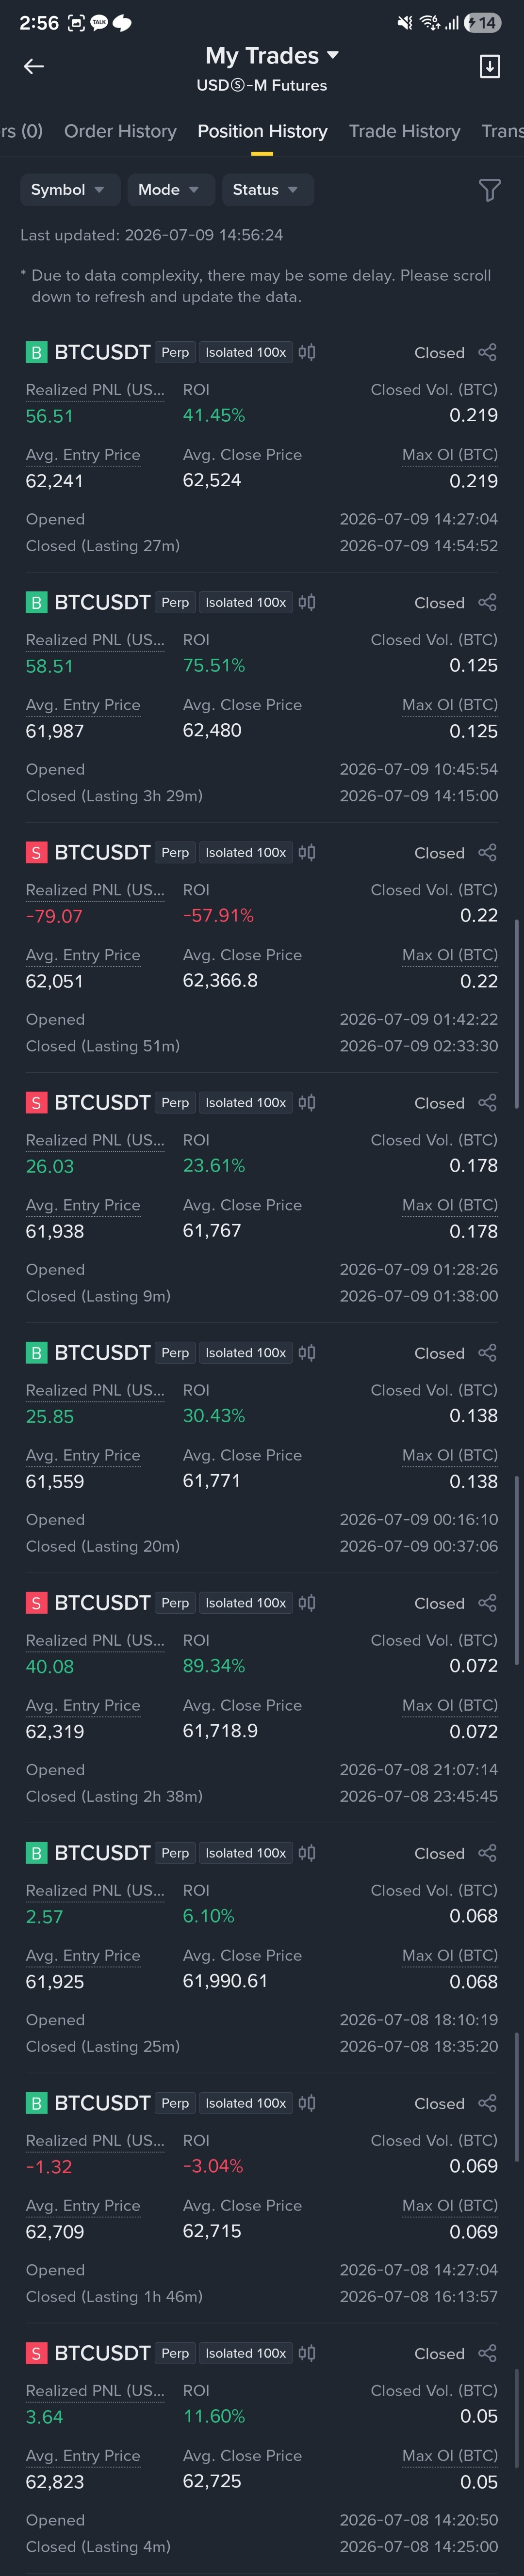Share the 40.08 PNL position
The width and height of the screenshot is (524, 2576).
click(487, 1602)
